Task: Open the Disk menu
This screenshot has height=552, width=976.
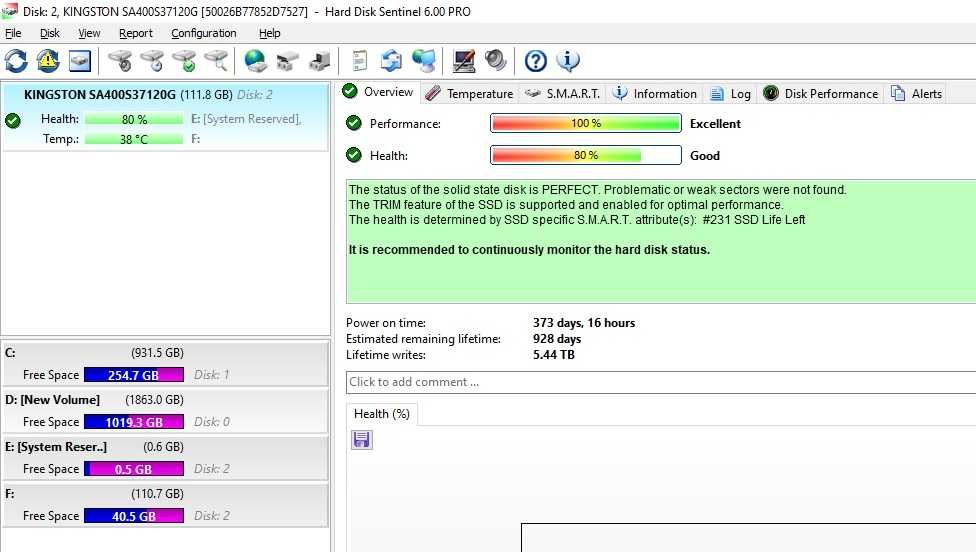Action: click(x=50, y=33)
